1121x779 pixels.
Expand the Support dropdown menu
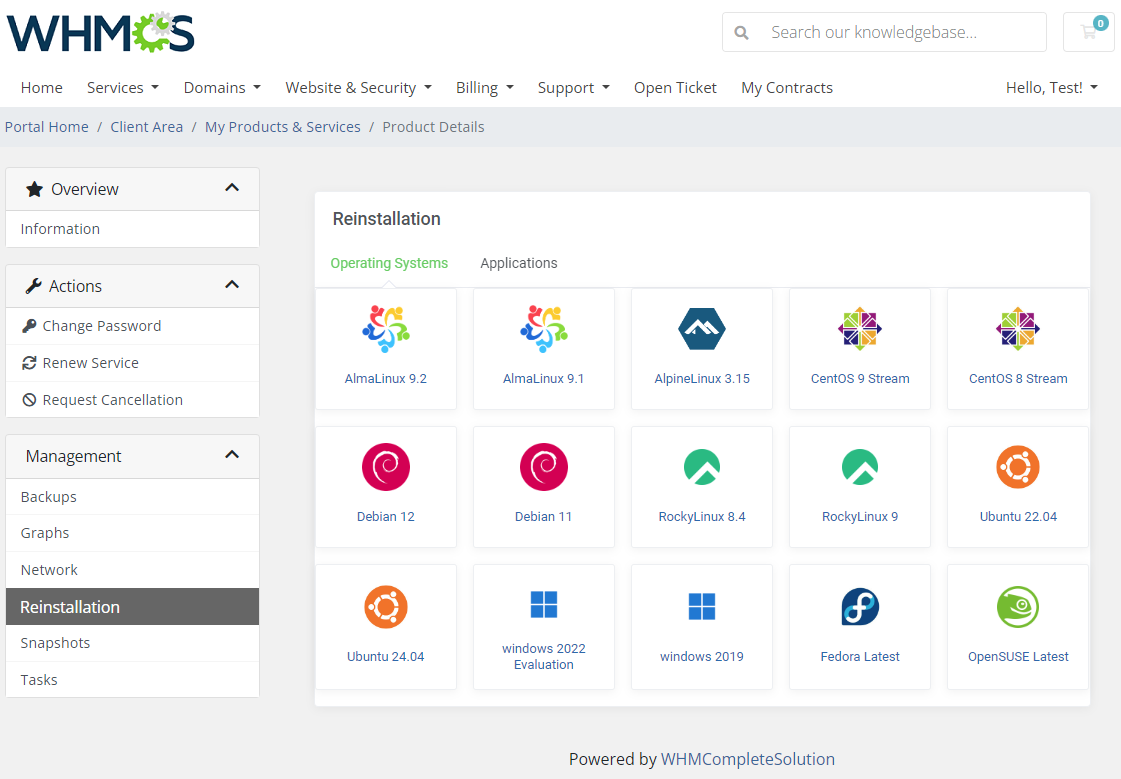(574, 87)
